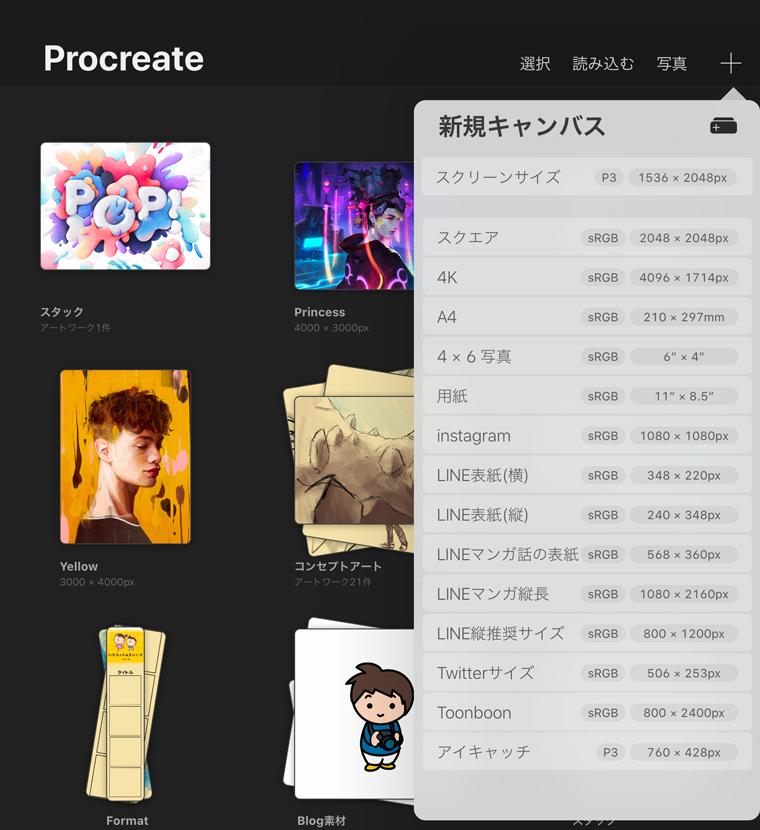Open the custom canvas creation icon

click(723, 126)
